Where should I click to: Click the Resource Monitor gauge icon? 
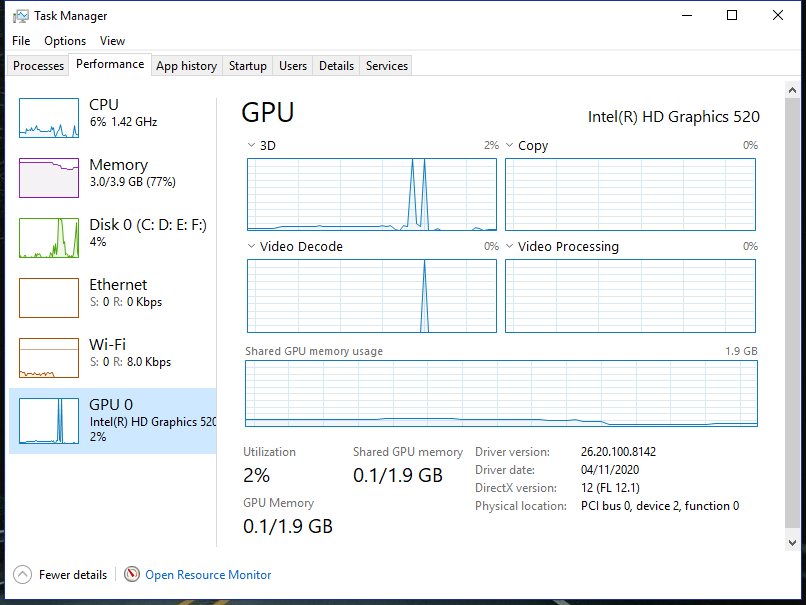[132, 574]
